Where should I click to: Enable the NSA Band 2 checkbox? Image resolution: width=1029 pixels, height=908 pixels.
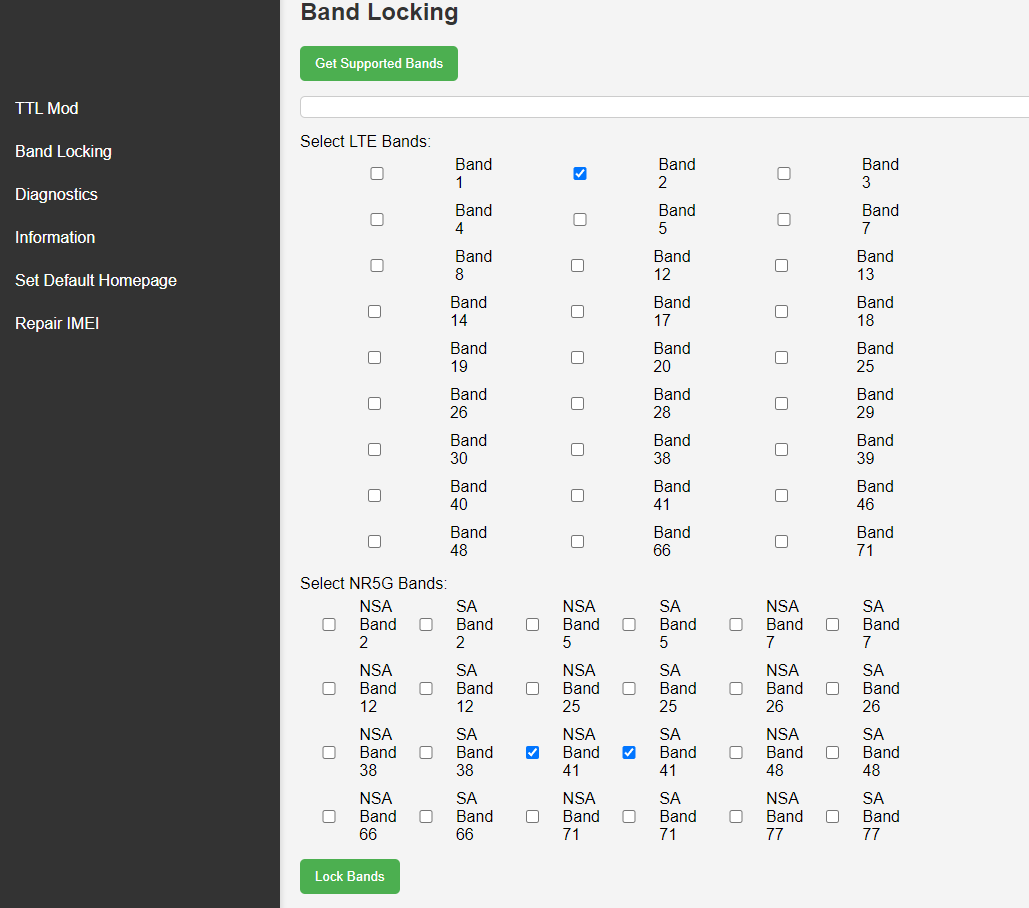tap(329, 625)
